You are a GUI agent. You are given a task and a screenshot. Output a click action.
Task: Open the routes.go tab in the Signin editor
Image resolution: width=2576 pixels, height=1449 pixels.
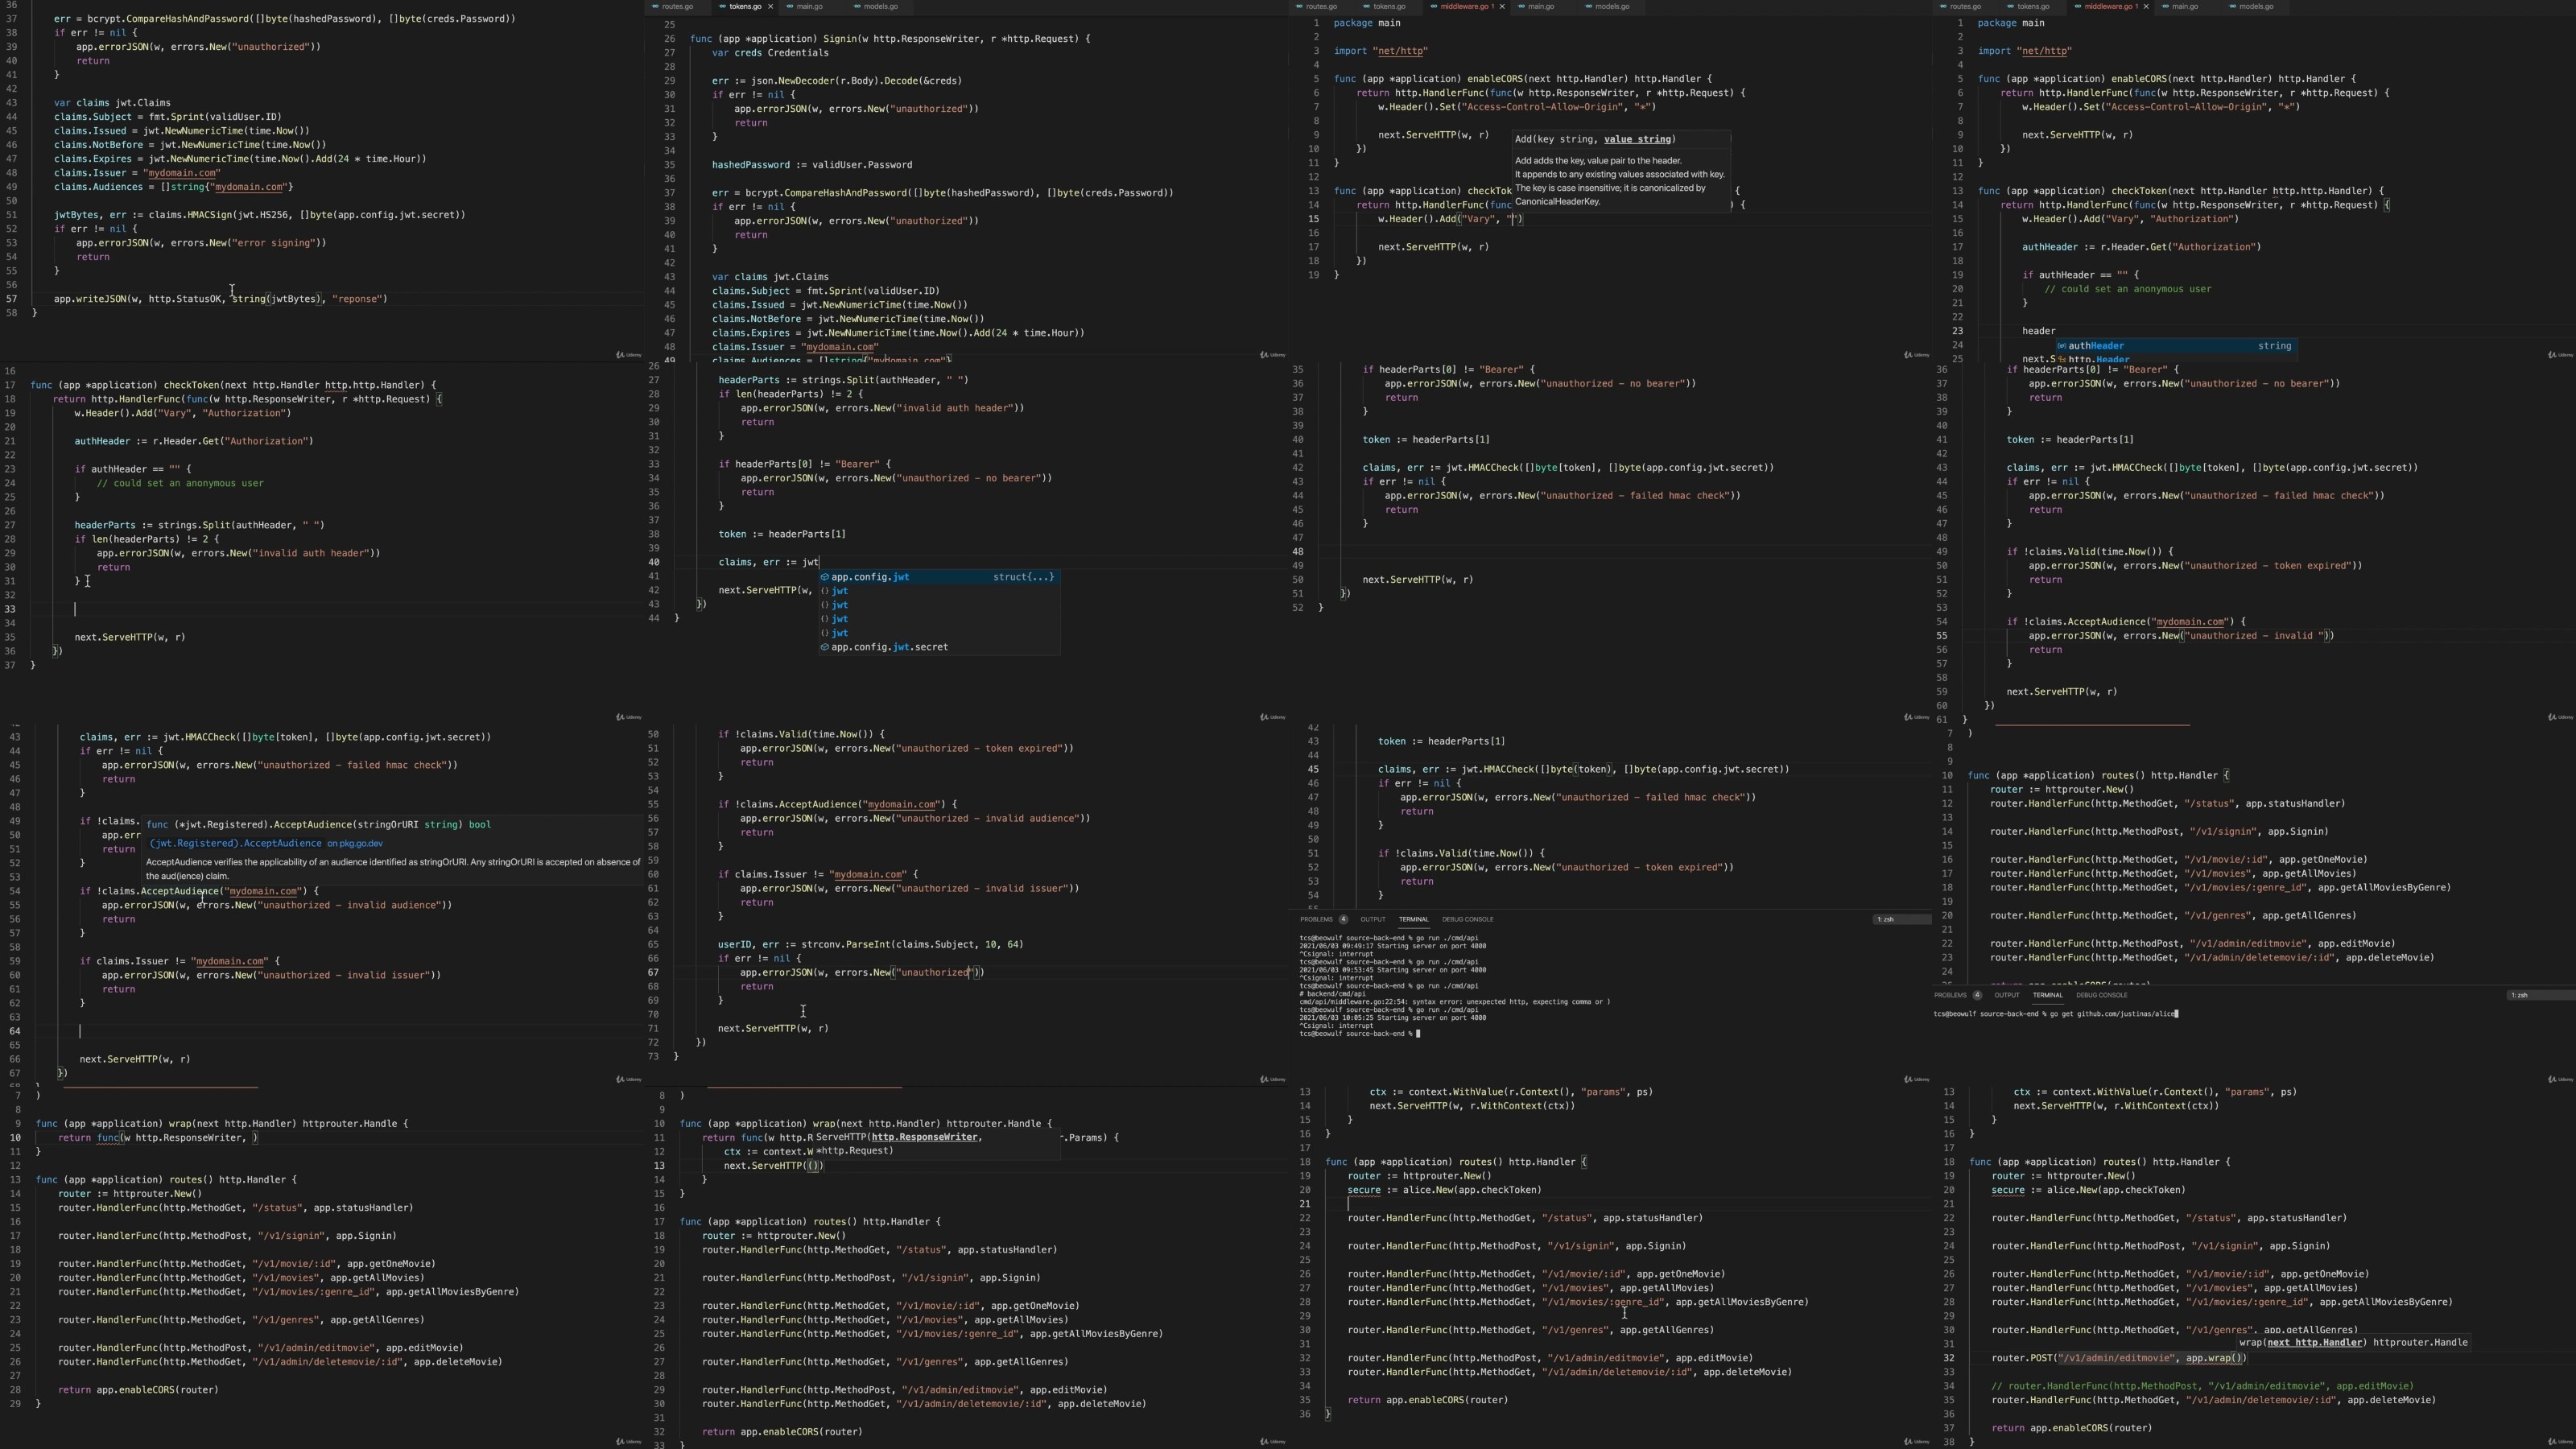(x=676, y=7)
